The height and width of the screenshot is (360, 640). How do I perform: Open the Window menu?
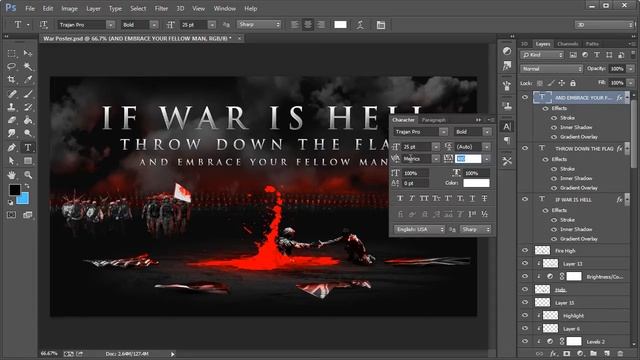click(224, 8)
